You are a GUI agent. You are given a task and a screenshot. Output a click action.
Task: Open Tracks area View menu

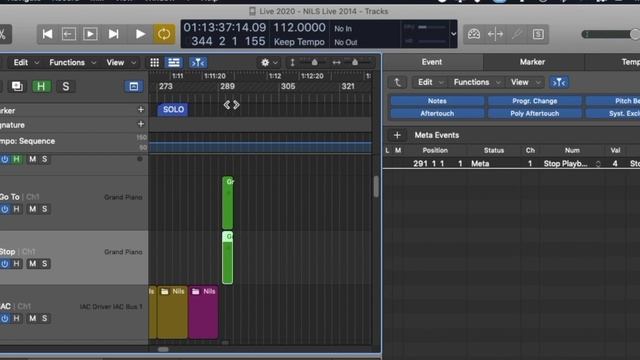tap(121, 62)
